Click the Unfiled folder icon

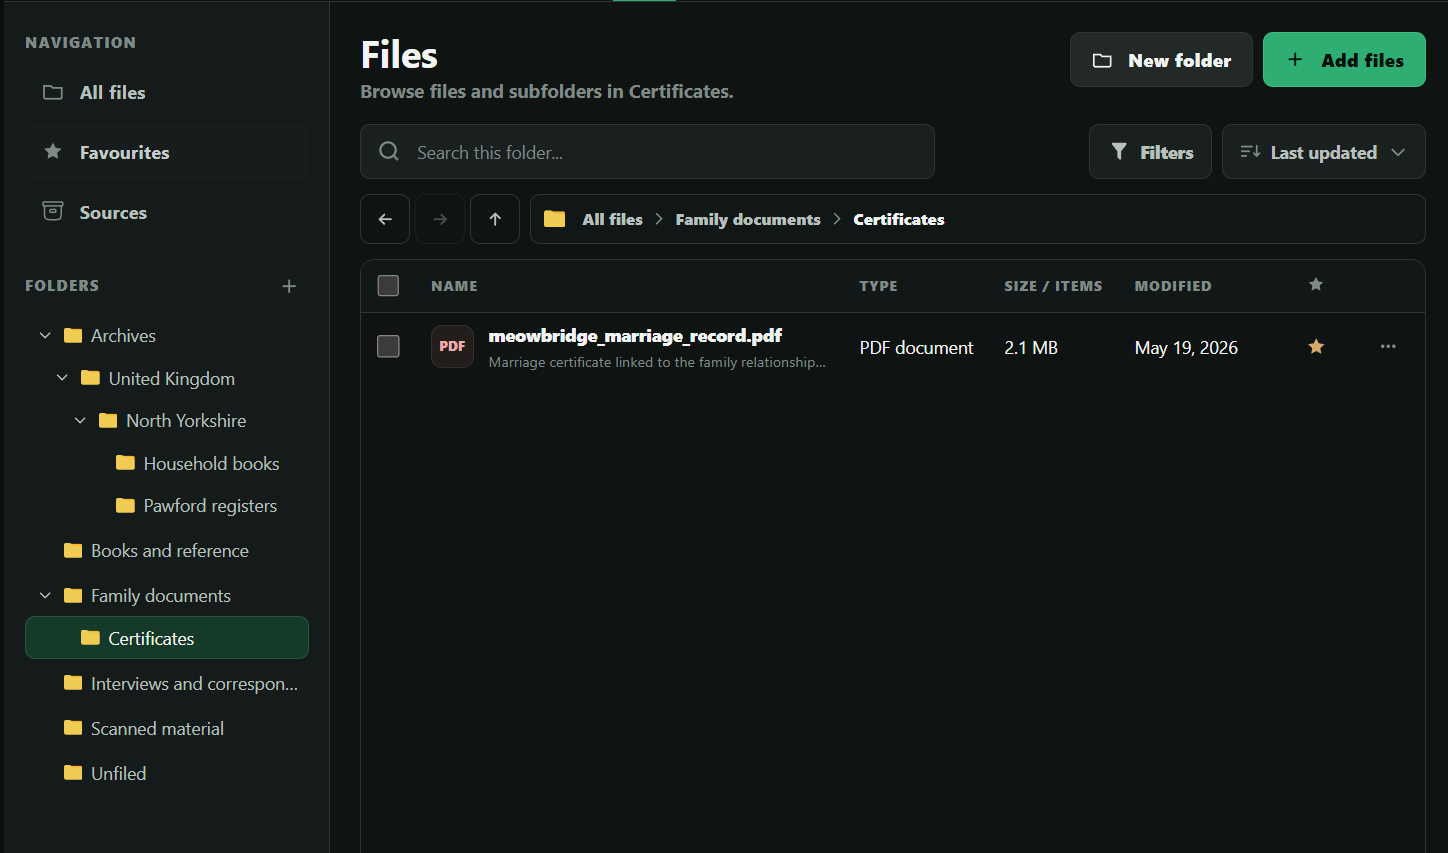click(x=73, y=772)
